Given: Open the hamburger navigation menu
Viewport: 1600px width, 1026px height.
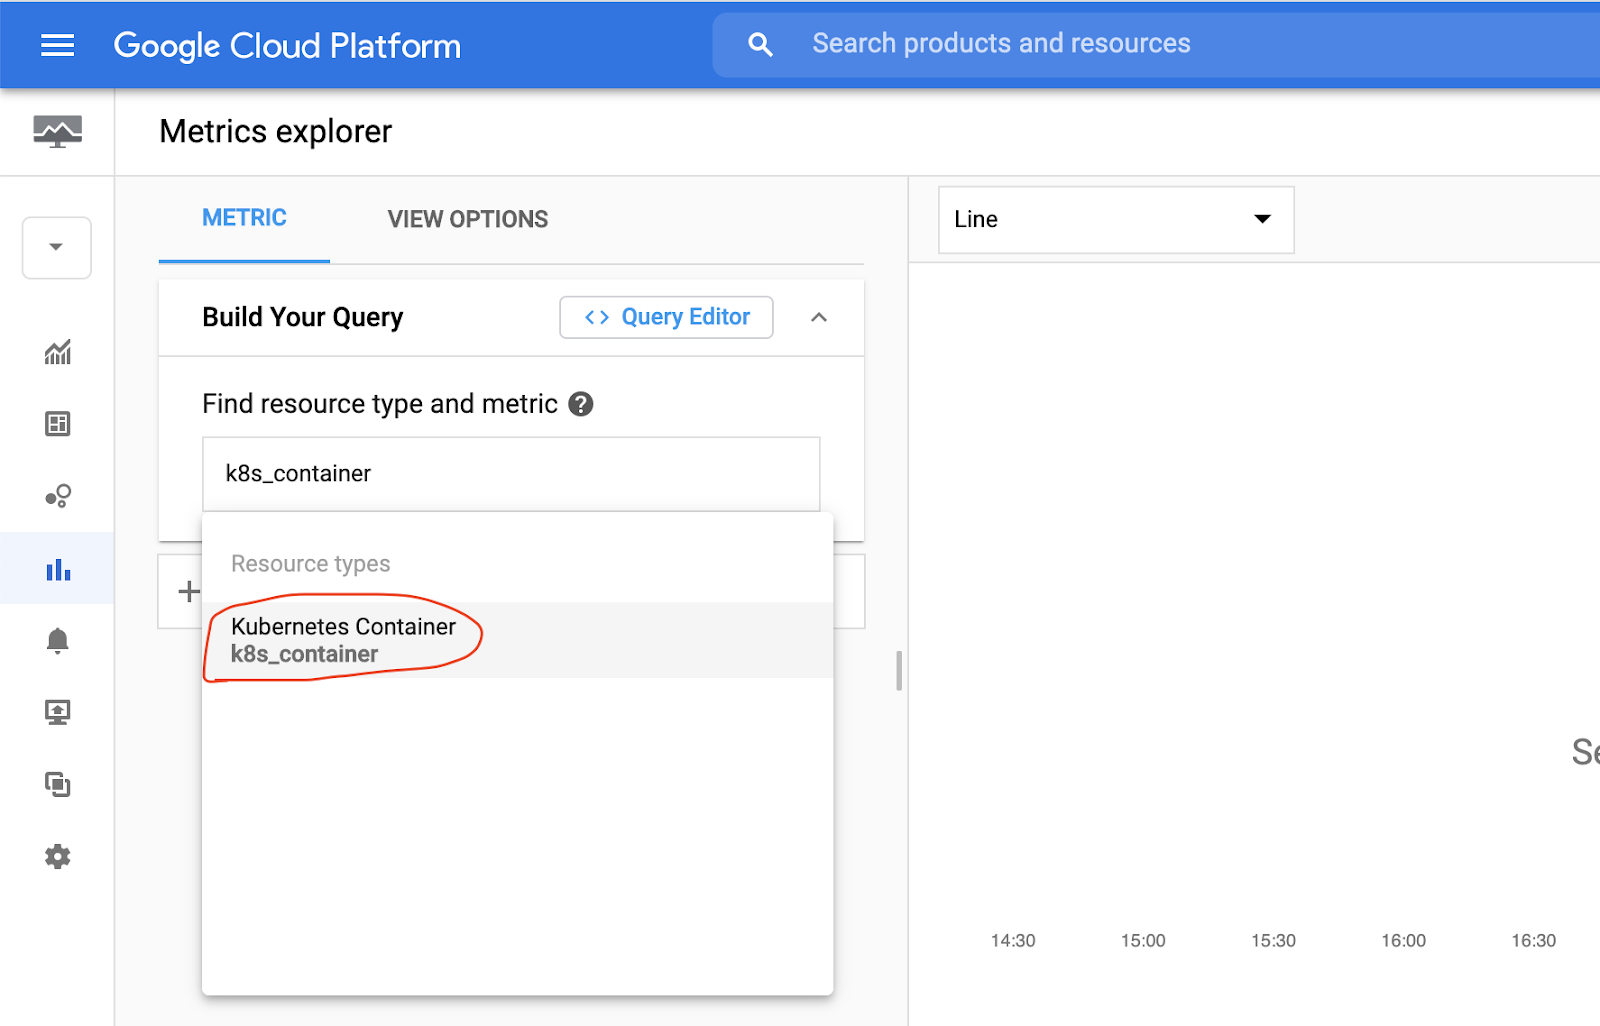Looking at the screenshot, I should [x=57, y=45].
